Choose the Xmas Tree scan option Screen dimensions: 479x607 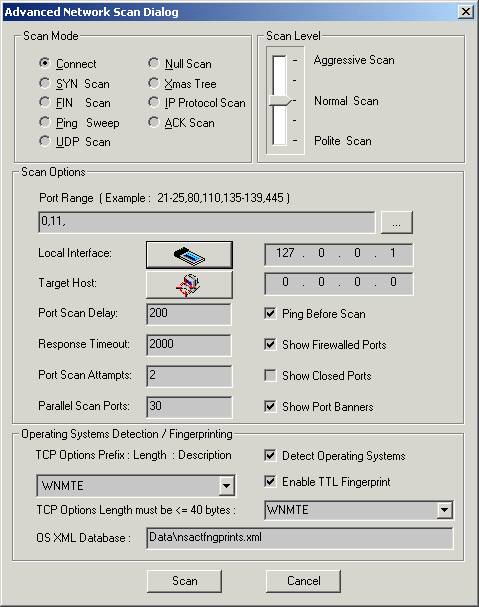154,83
